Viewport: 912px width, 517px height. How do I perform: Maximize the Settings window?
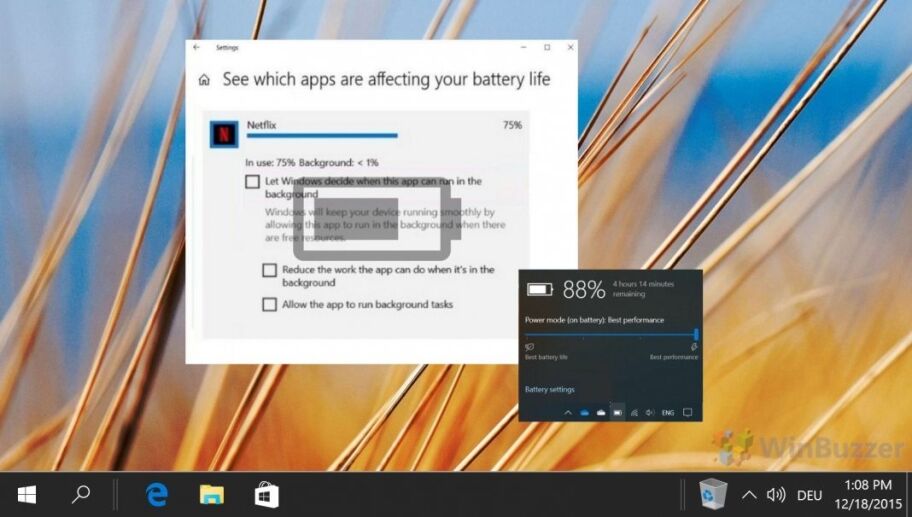pyautogui.click(x=547, y=47)
